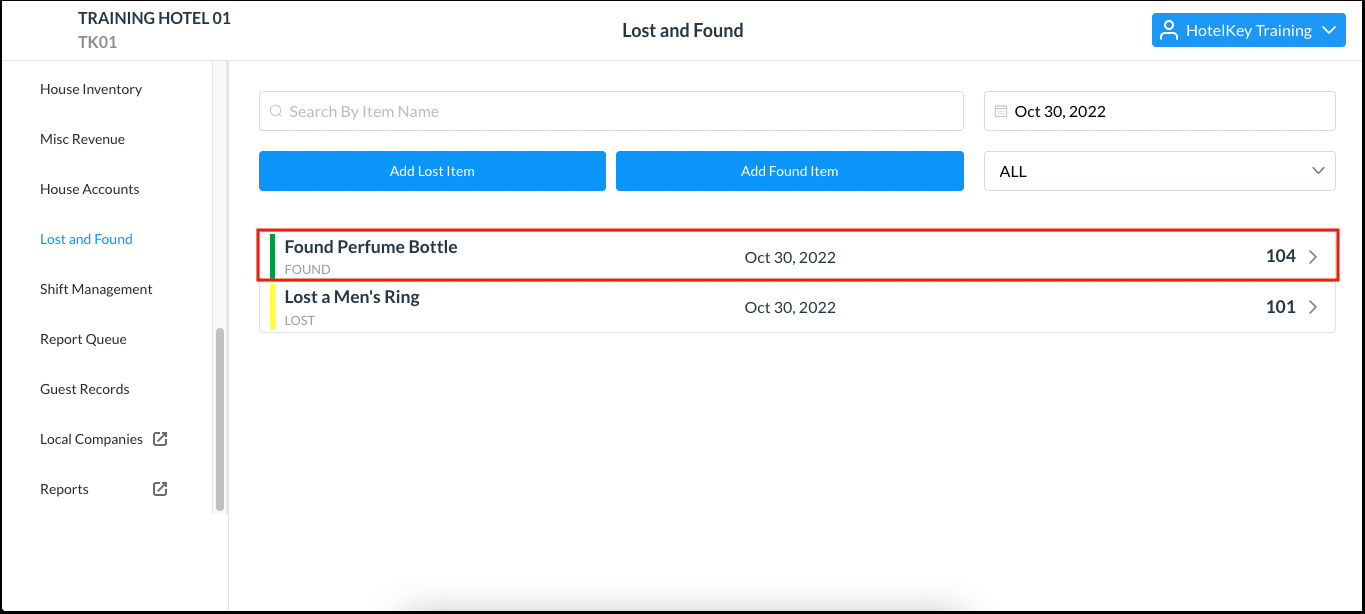Click the right chevron on Found Perfume Bottle
This screenshot has width=1365, height=614.
[x=1315, y=256]
